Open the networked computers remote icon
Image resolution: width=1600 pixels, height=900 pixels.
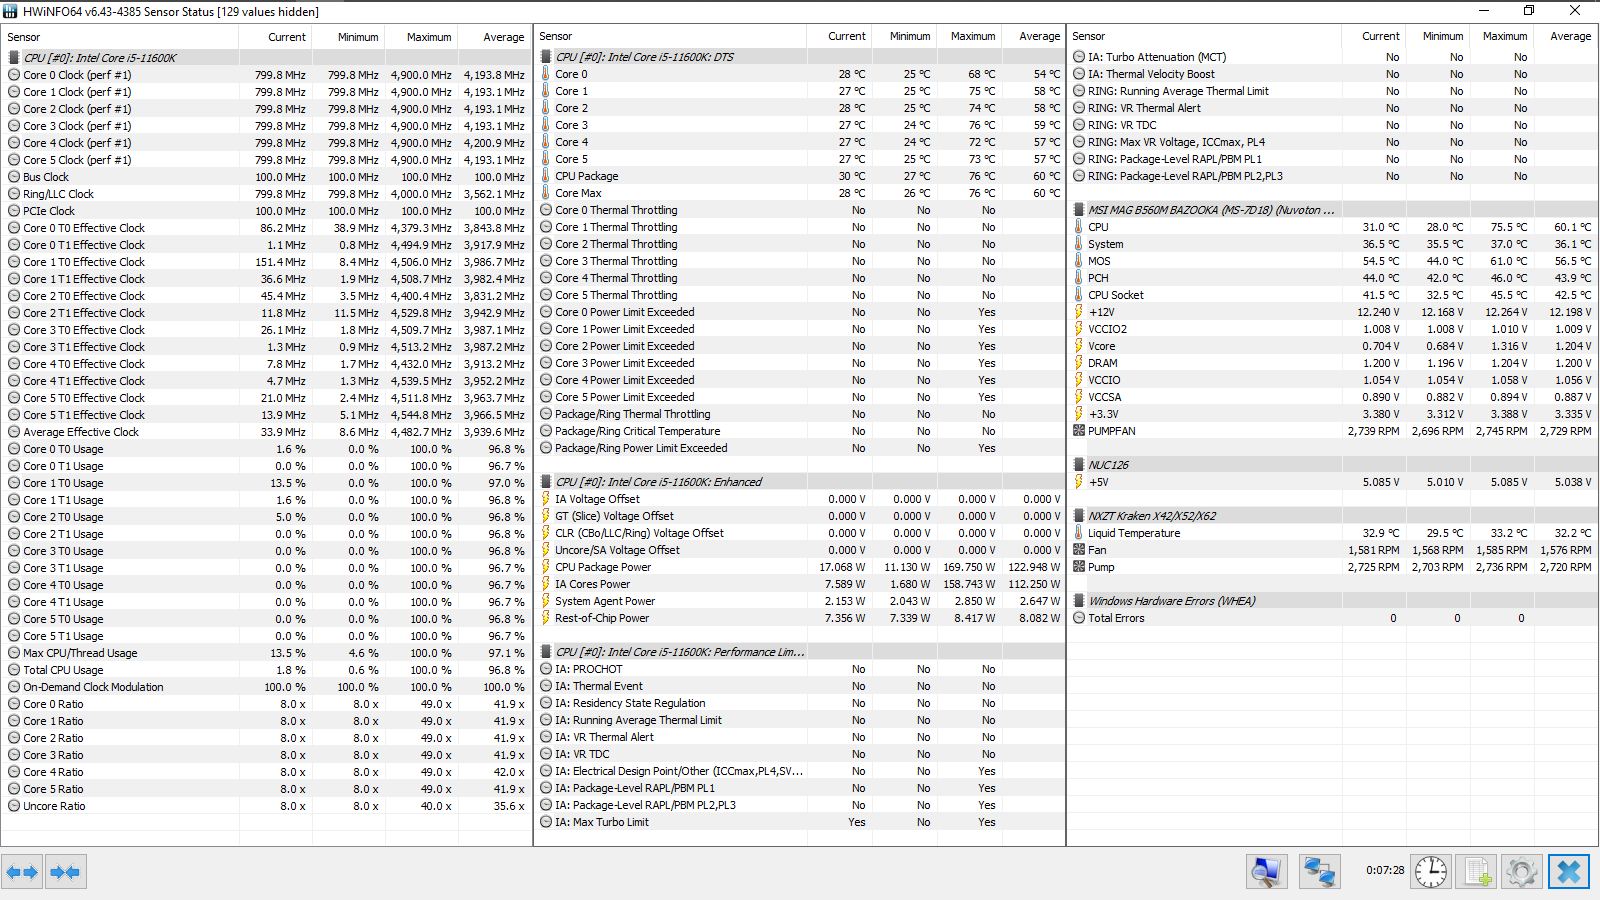point(1319,872)
